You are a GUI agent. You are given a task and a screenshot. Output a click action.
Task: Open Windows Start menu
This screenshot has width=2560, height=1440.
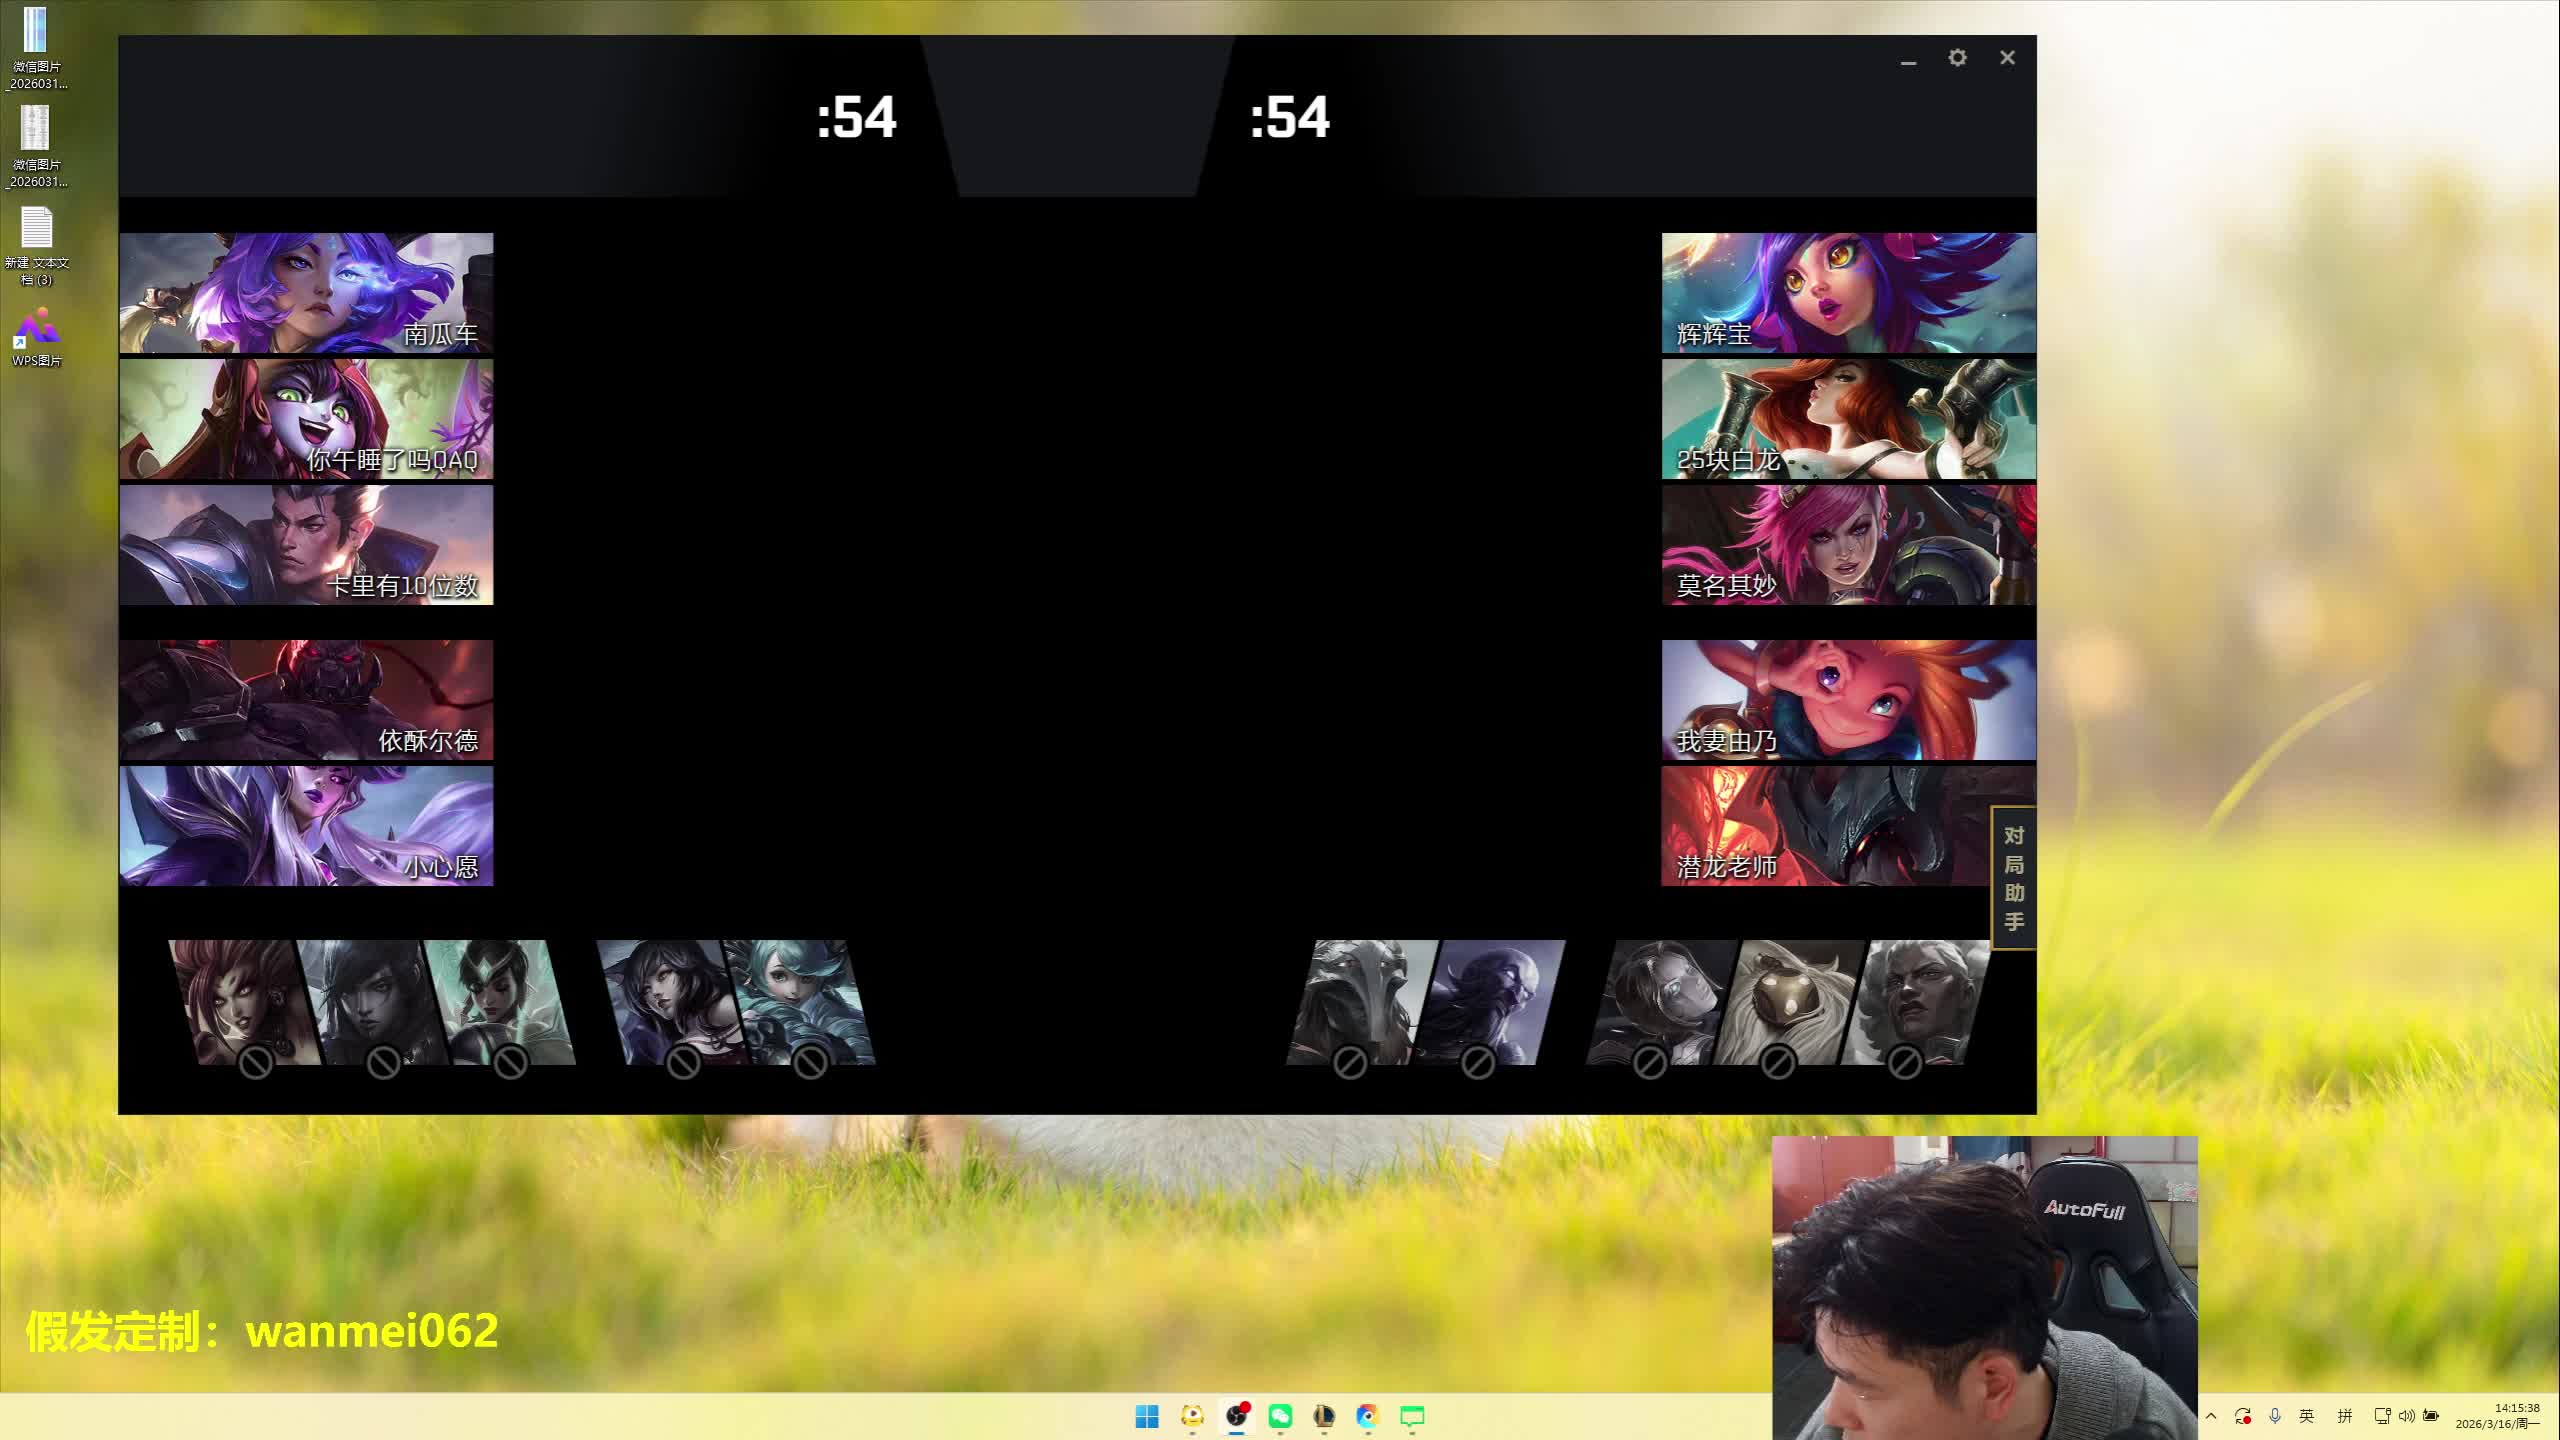point(1147,1416)
